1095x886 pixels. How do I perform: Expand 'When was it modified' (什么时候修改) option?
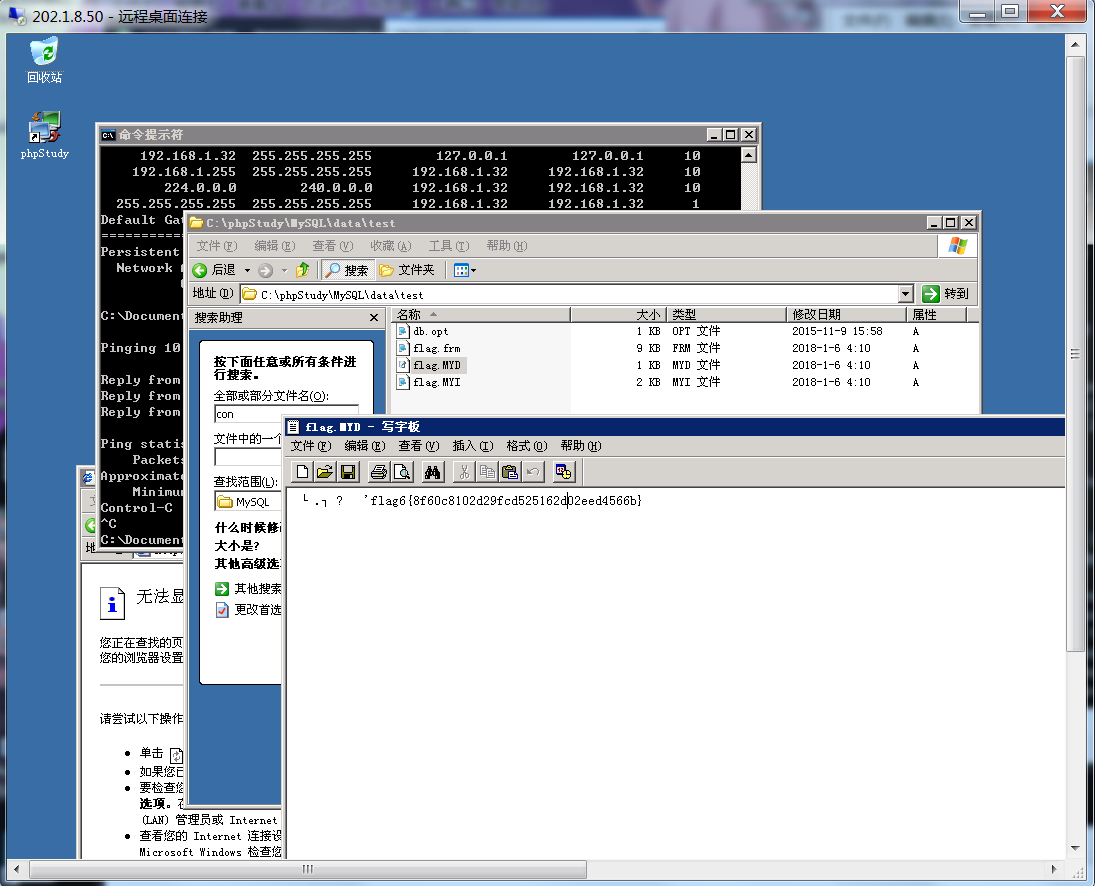coord(248,527)
